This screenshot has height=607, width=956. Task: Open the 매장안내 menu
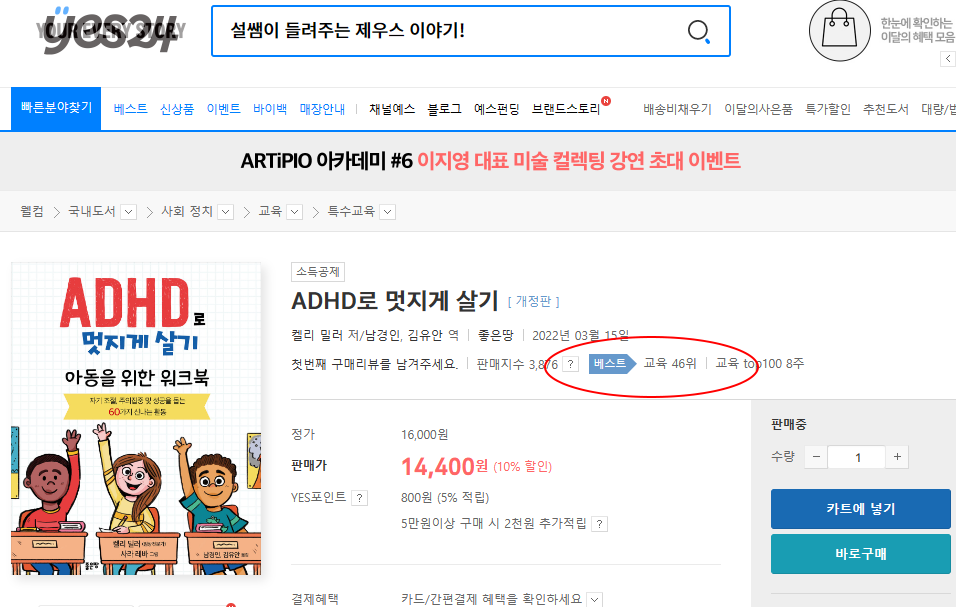coord(322,108)
